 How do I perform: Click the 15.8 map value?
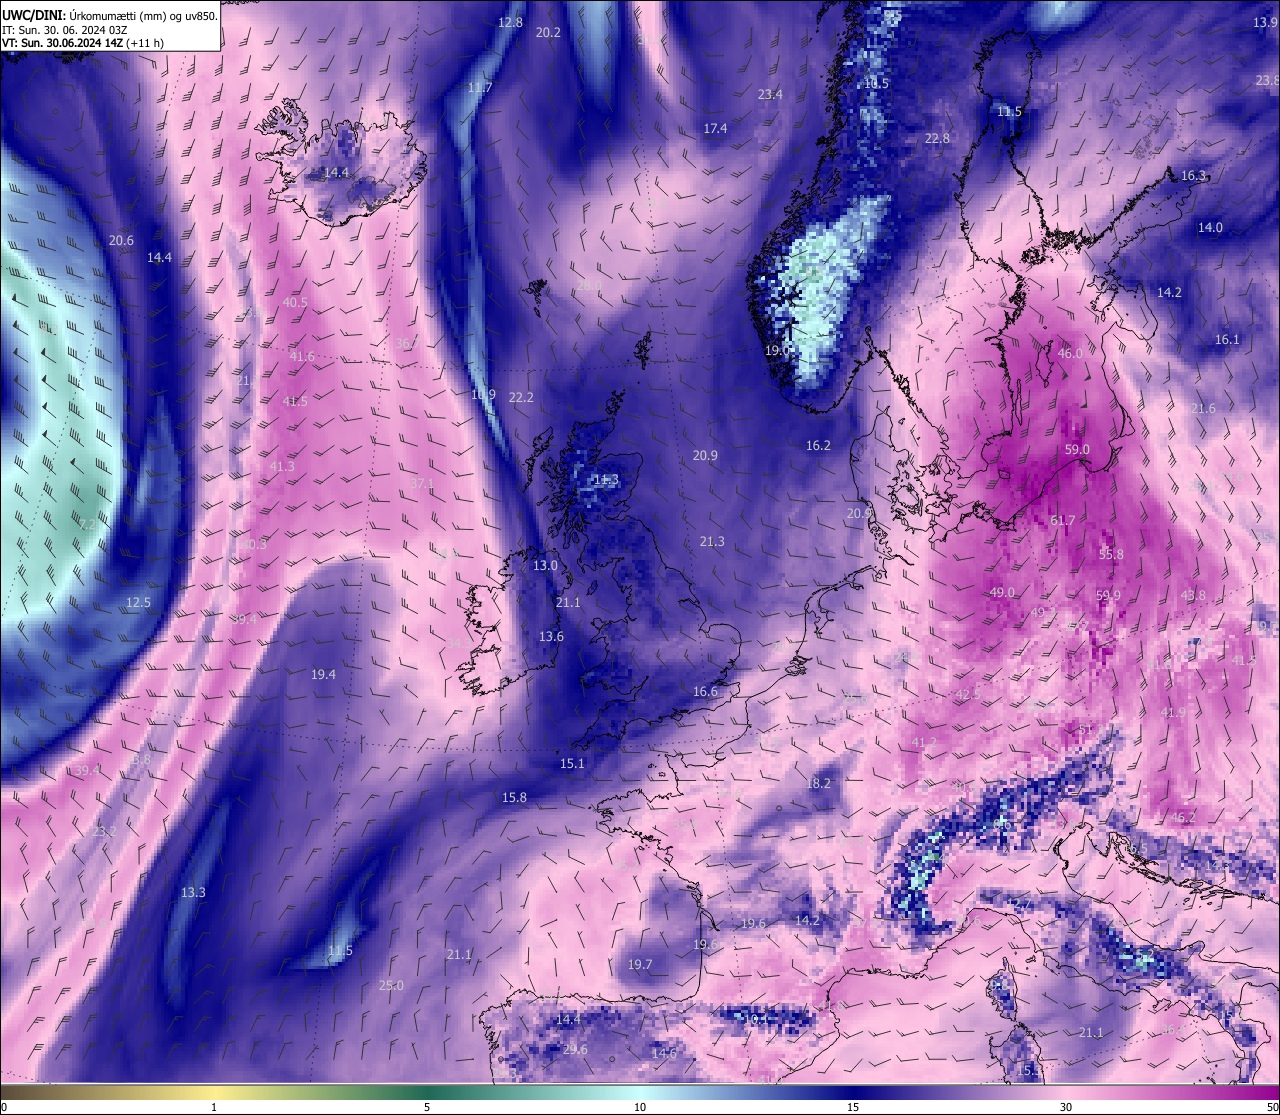click(x=514, y=797)
